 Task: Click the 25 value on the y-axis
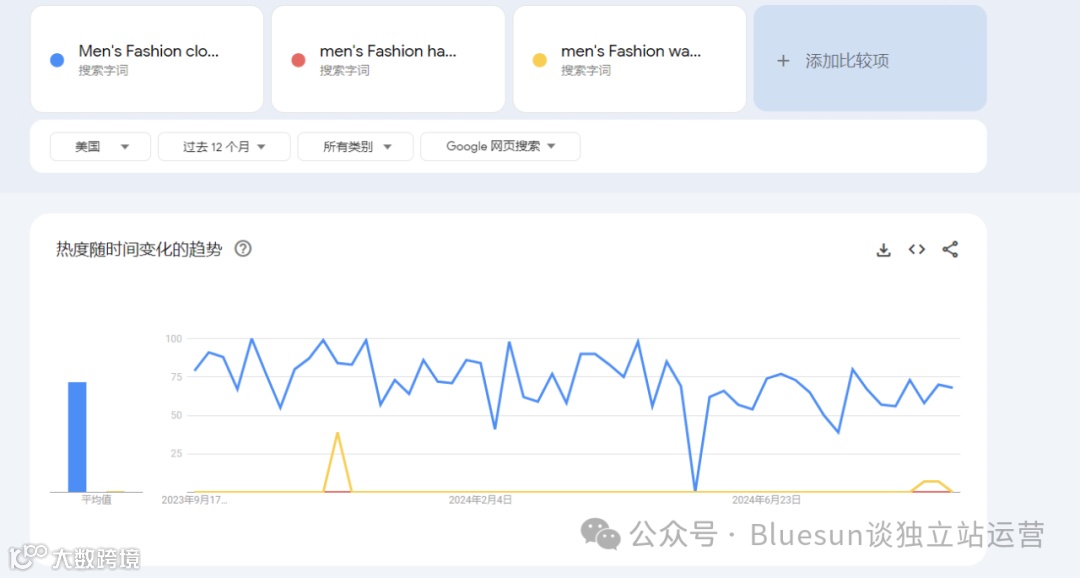click(176, 454)
